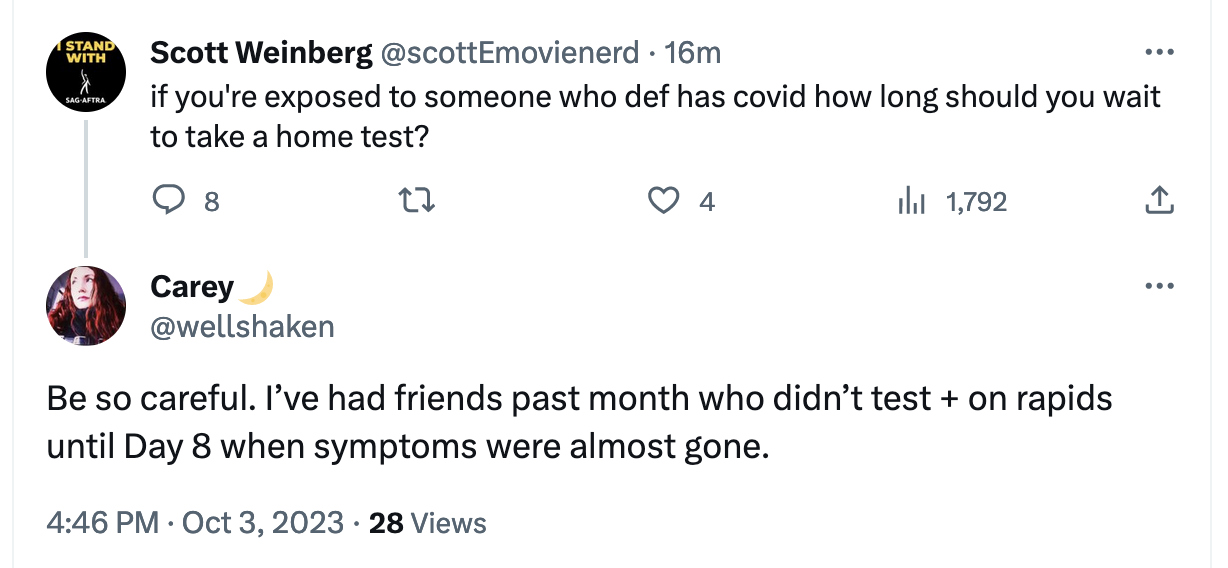This screenshot has width=1228, height=568.
Task: Click the like count showing 4
Action: pos(707,202)
